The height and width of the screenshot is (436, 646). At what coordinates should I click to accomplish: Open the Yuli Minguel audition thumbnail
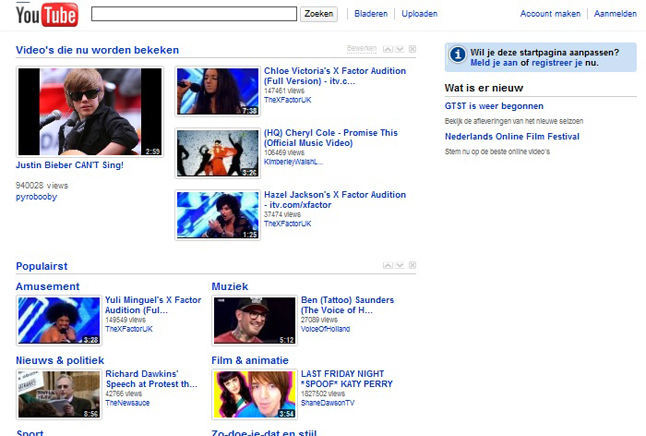[59, 320]
